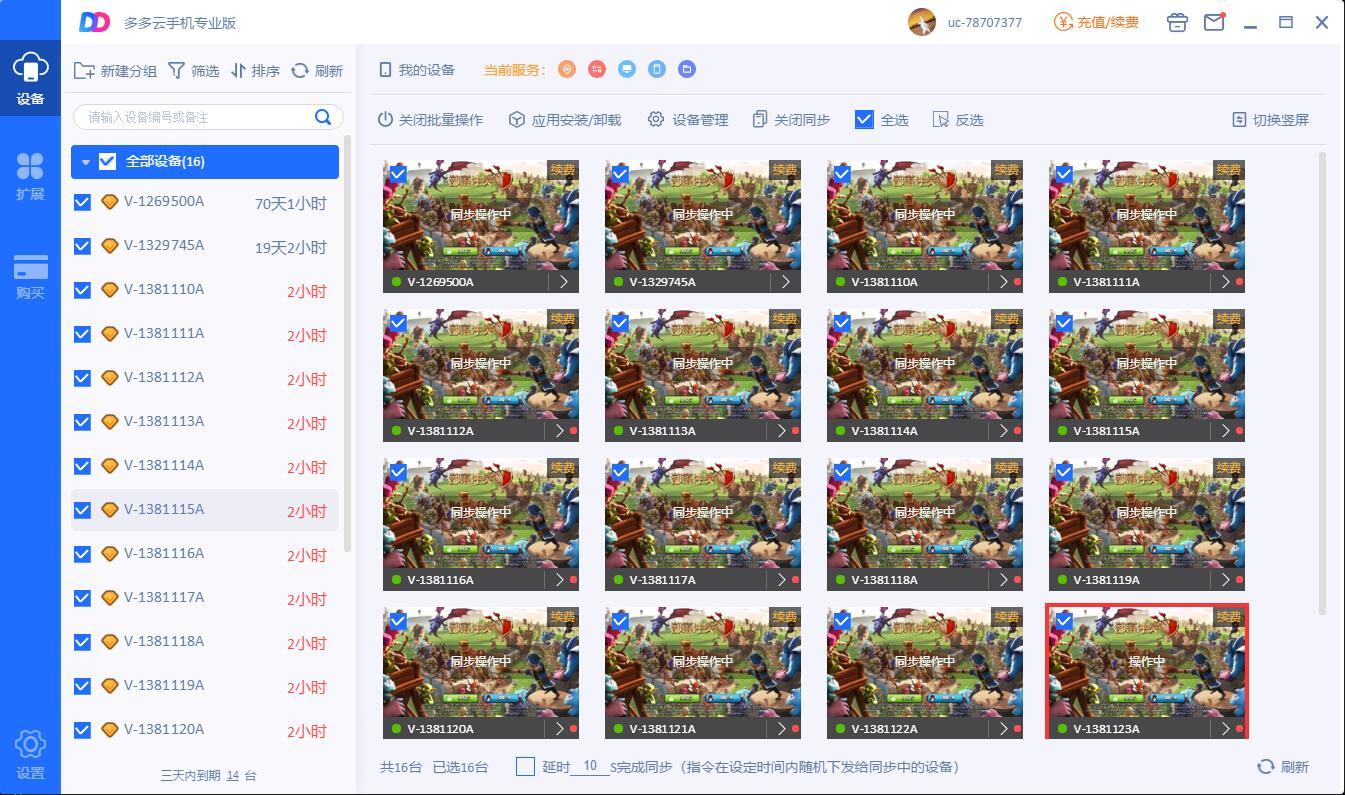The width and height of the screenshot is (1345, 795).
Task: Expand the arrow on V-1381110A thumbnail
Action: pyautogui.click(x=1003, y=282)
